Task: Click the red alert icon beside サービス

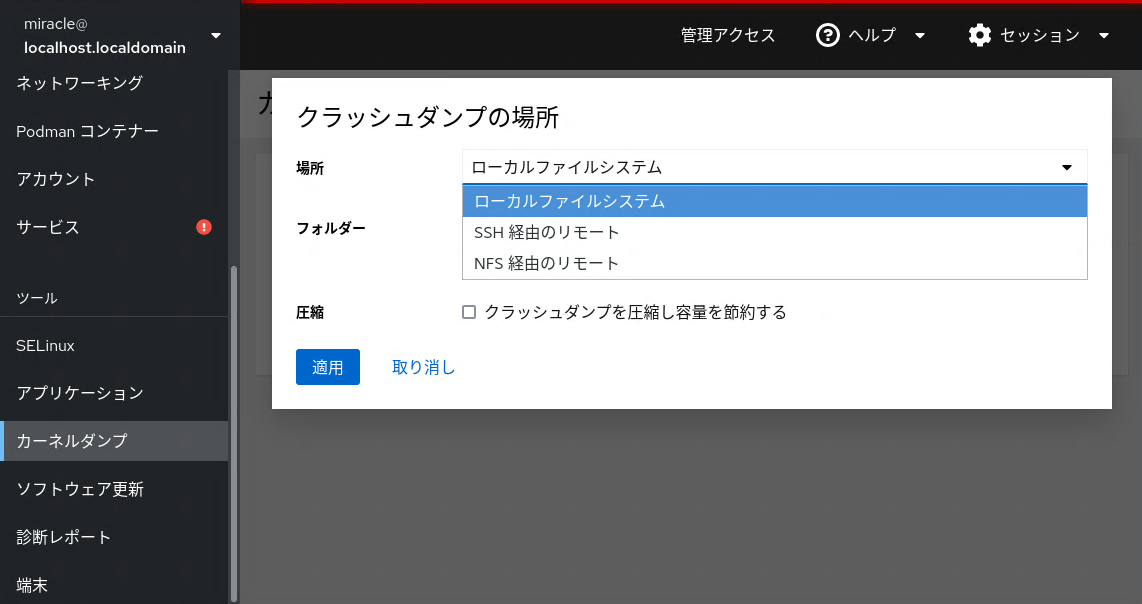Action: point(204,227)
